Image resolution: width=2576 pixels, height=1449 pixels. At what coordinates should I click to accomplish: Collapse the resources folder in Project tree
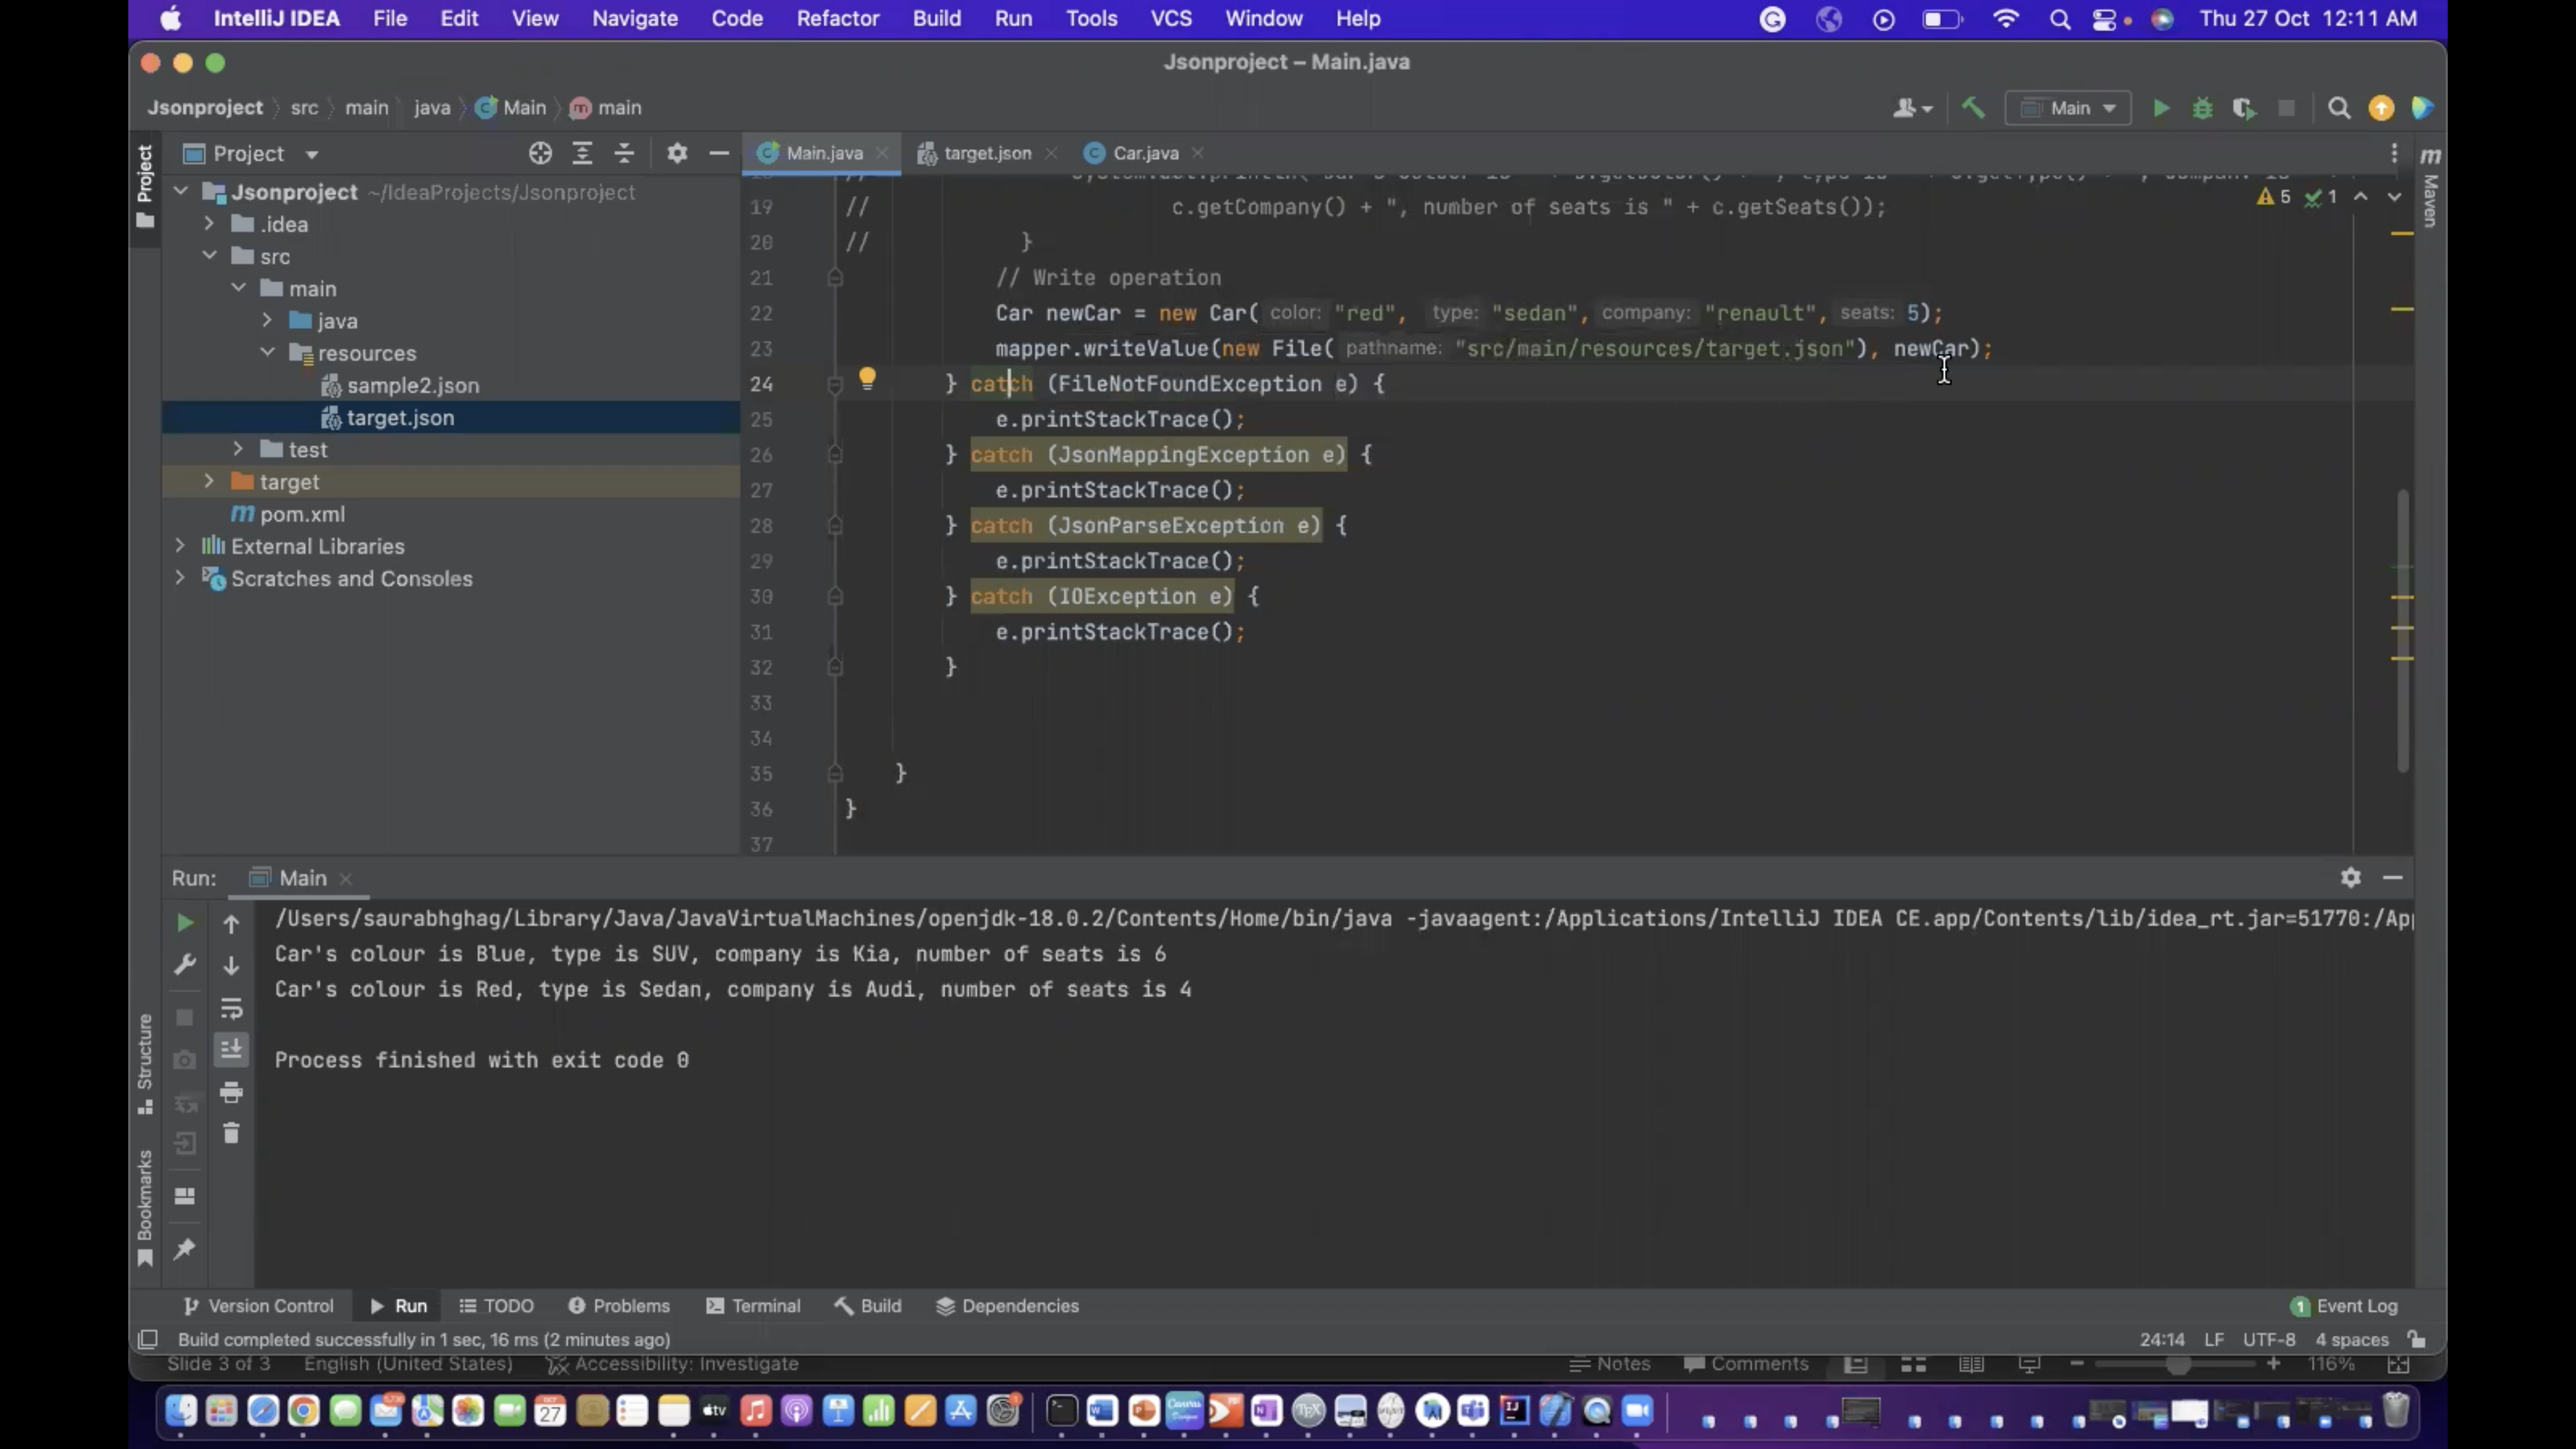[x=267, y=352]
